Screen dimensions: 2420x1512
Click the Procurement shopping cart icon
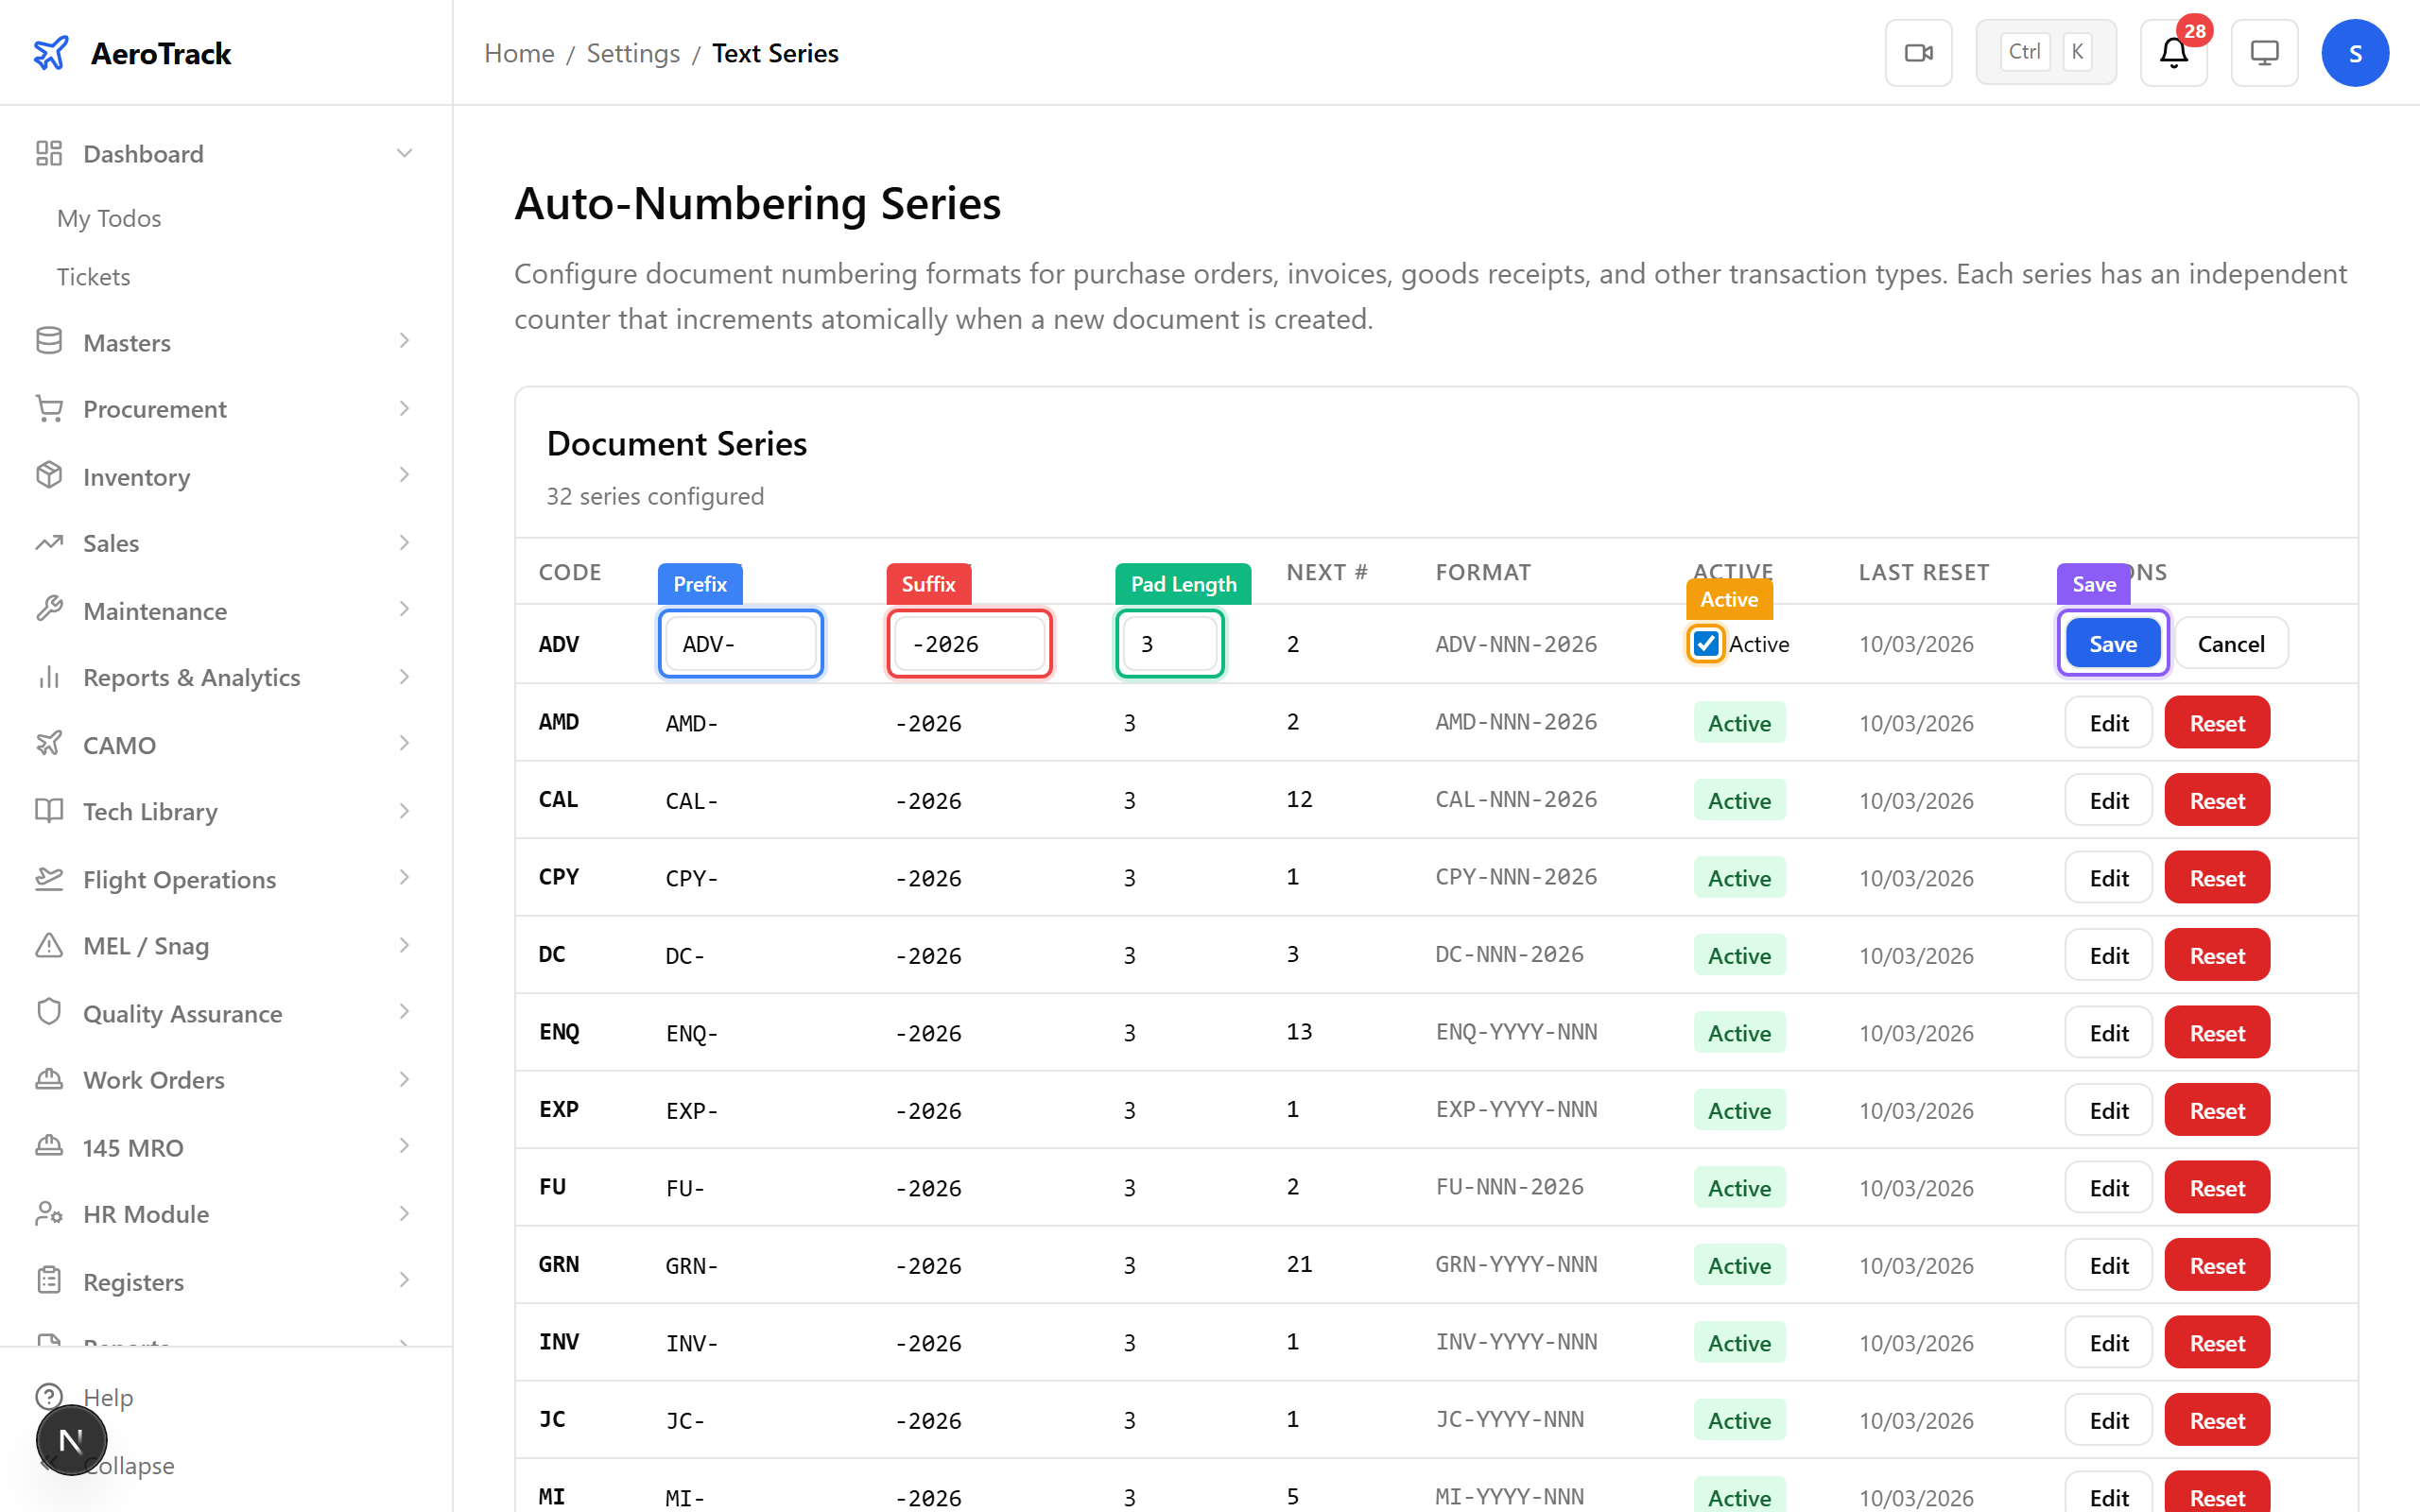pyautogui.click(x=49, y=409)
